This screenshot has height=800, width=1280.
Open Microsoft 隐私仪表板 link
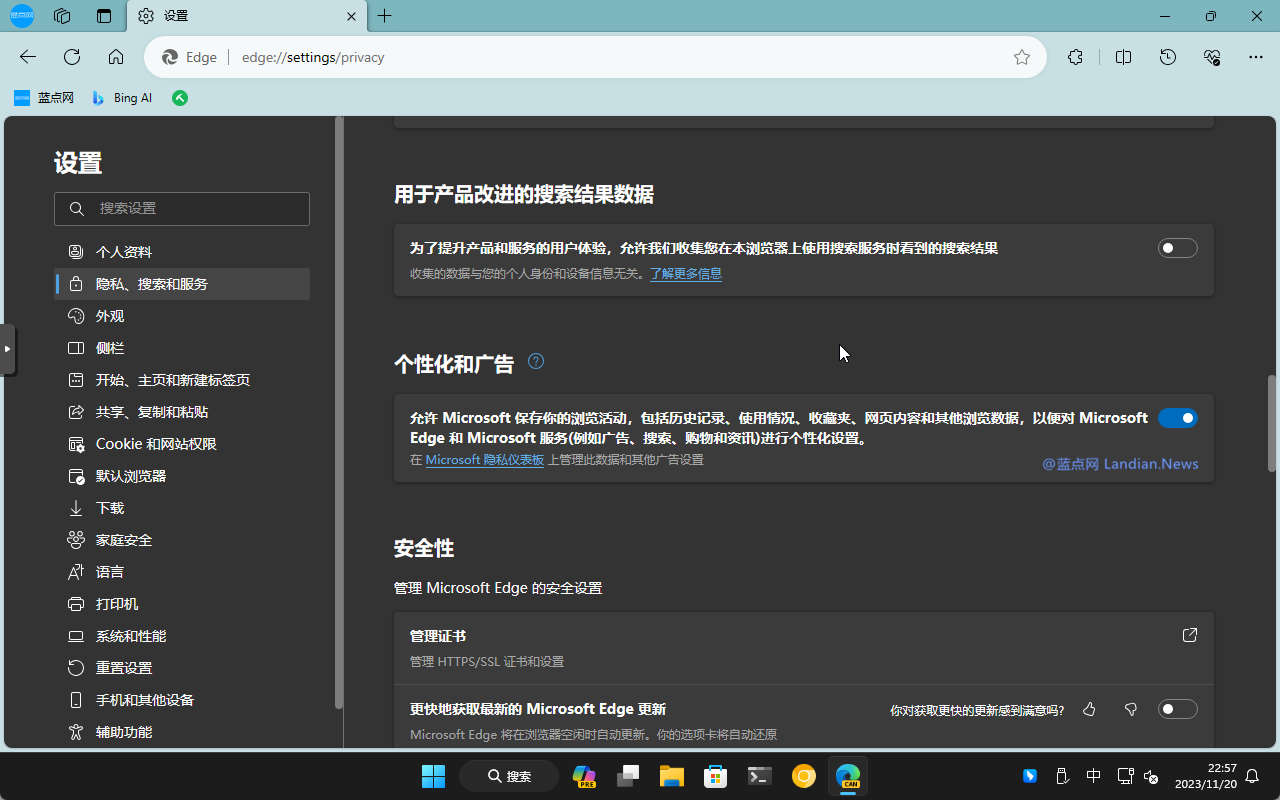coord(485,460)
